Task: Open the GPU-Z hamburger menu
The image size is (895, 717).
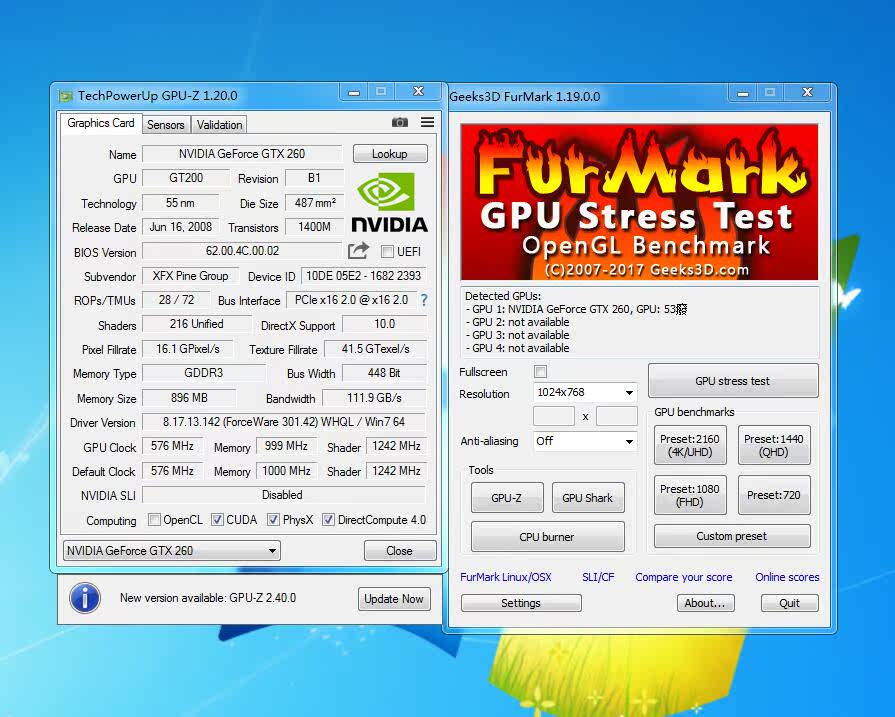Action: (428, 122)
